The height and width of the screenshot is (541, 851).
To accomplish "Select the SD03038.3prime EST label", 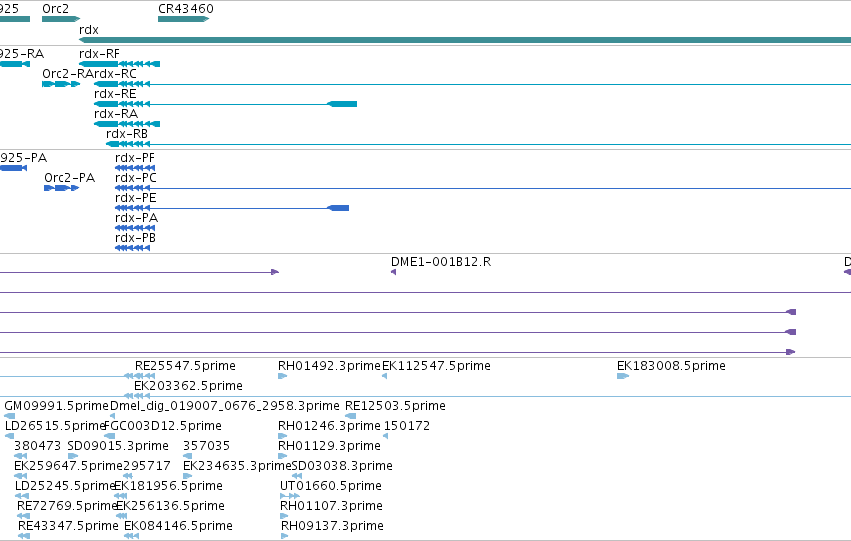I will pyautogui.click(x=342, y=466).
